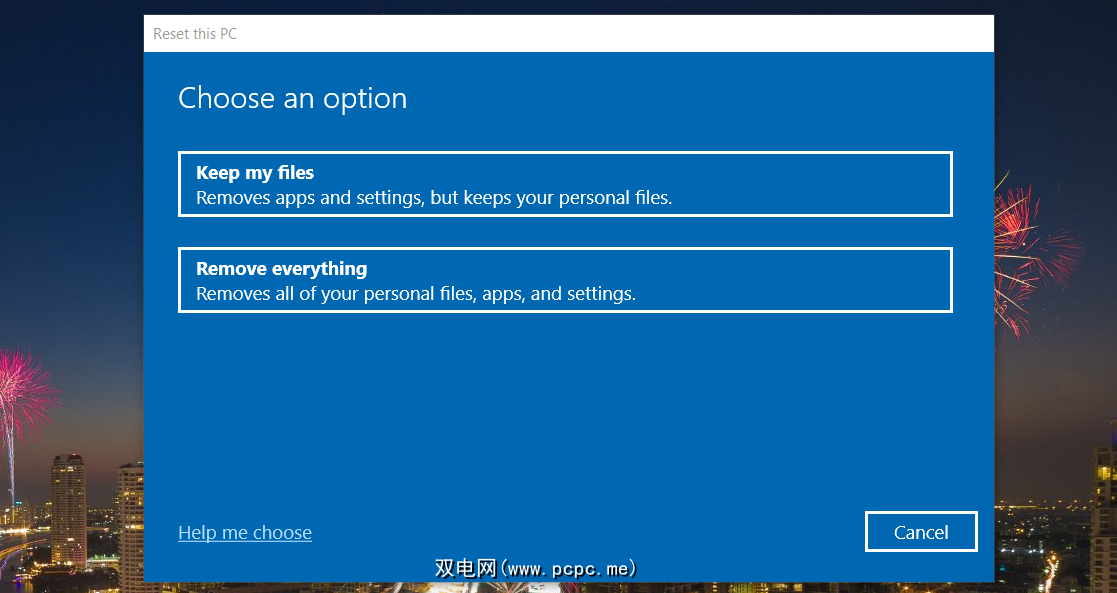The image size is (1117, 593).
Task: Click the tall lit building at lower left
Action: (x=68, y=510)
